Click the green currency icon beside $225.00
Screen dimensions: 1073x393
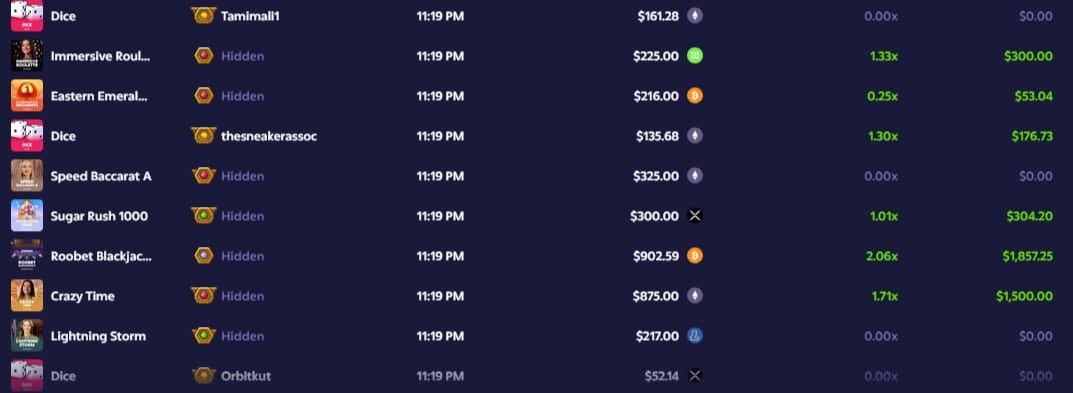pos(695,56)
